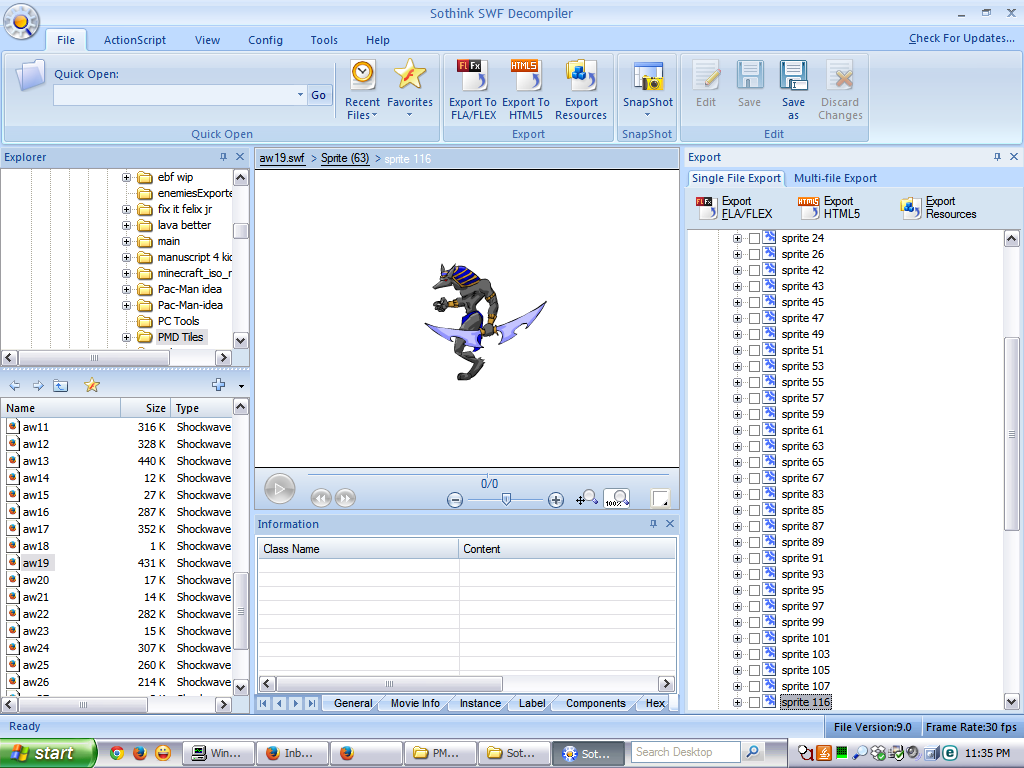
Task: Go up one folder level
Action: 61,386
